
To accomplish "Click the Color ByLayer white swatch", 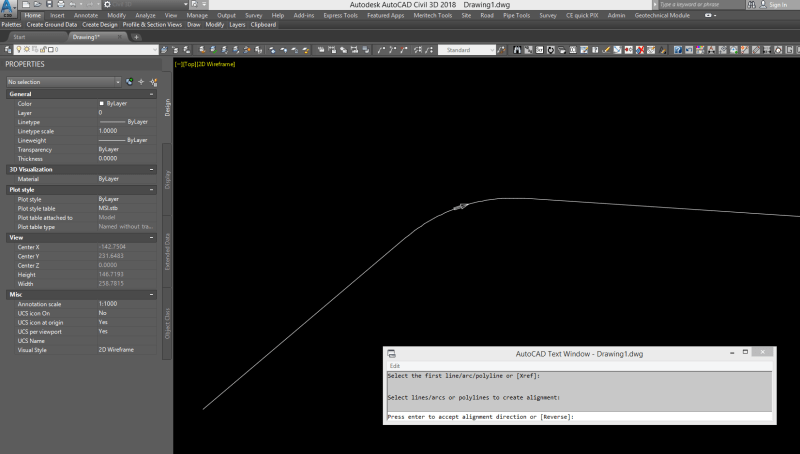I will 102,104.
